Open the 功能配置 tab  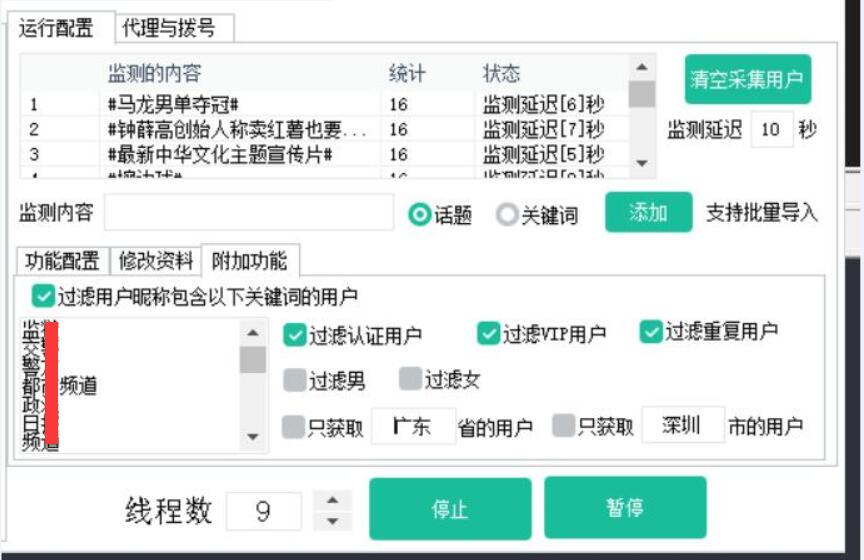(x=61, y=261)
